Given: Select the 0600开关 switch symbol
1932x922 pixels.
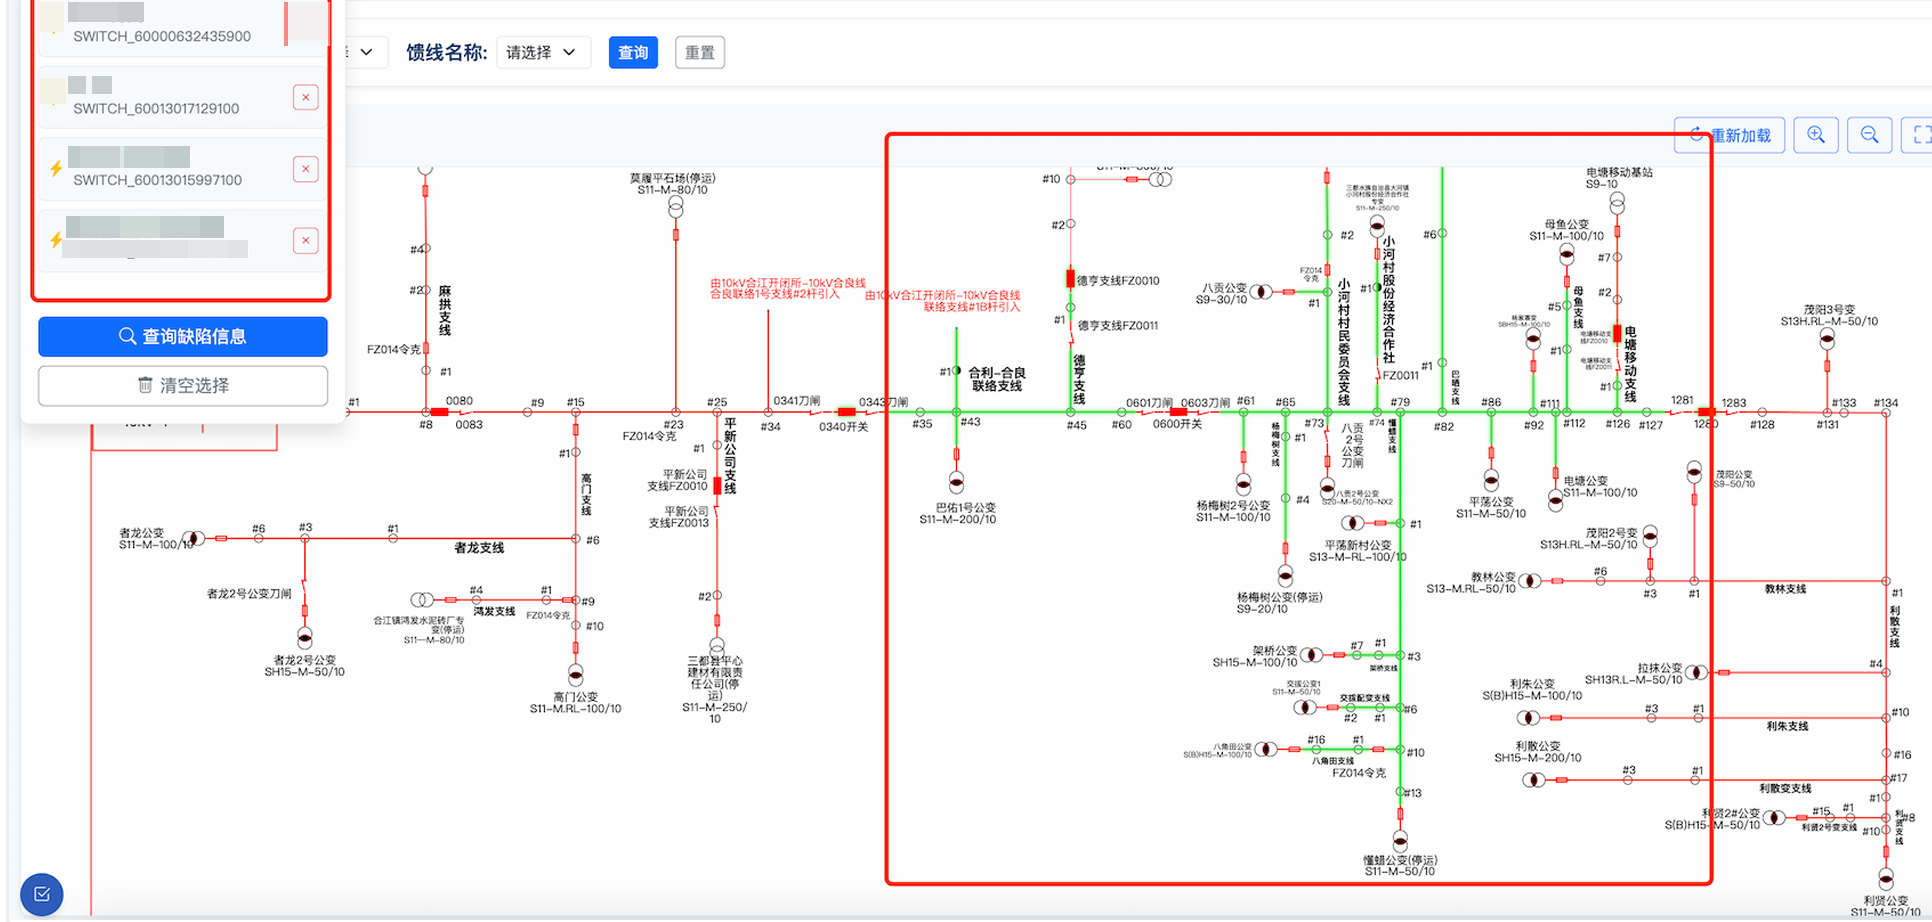Looking at the screenshot, I should (1178, 412).
